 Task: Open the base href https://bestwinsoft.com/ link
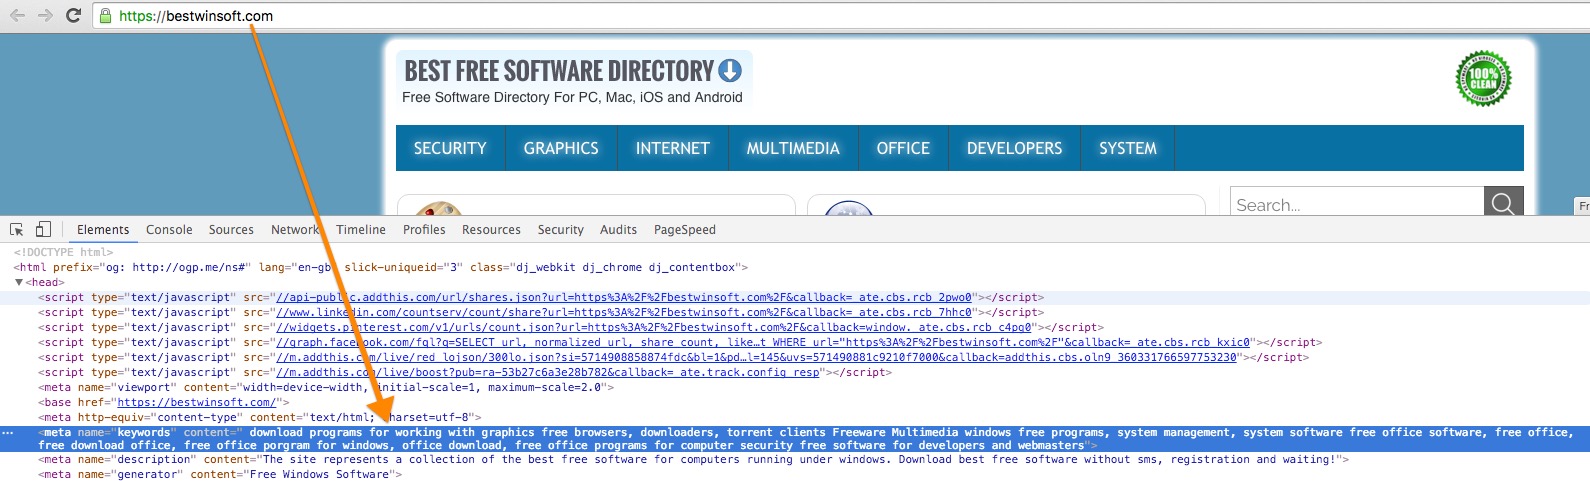[196, 403]
